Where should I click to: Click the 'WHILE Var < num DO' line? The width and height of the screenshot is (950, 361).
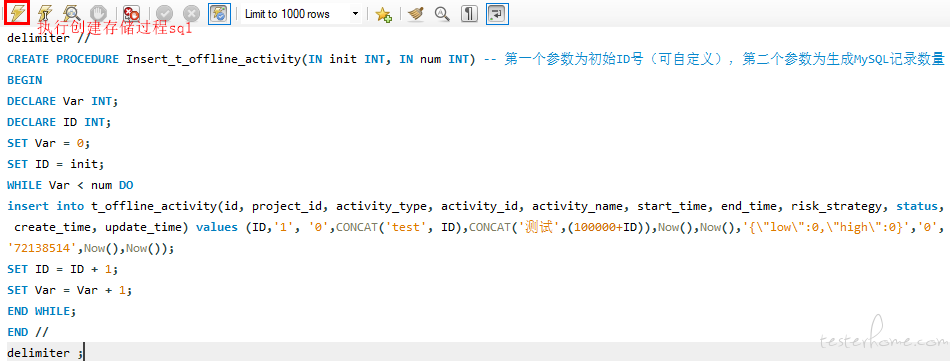pos(70,185)
